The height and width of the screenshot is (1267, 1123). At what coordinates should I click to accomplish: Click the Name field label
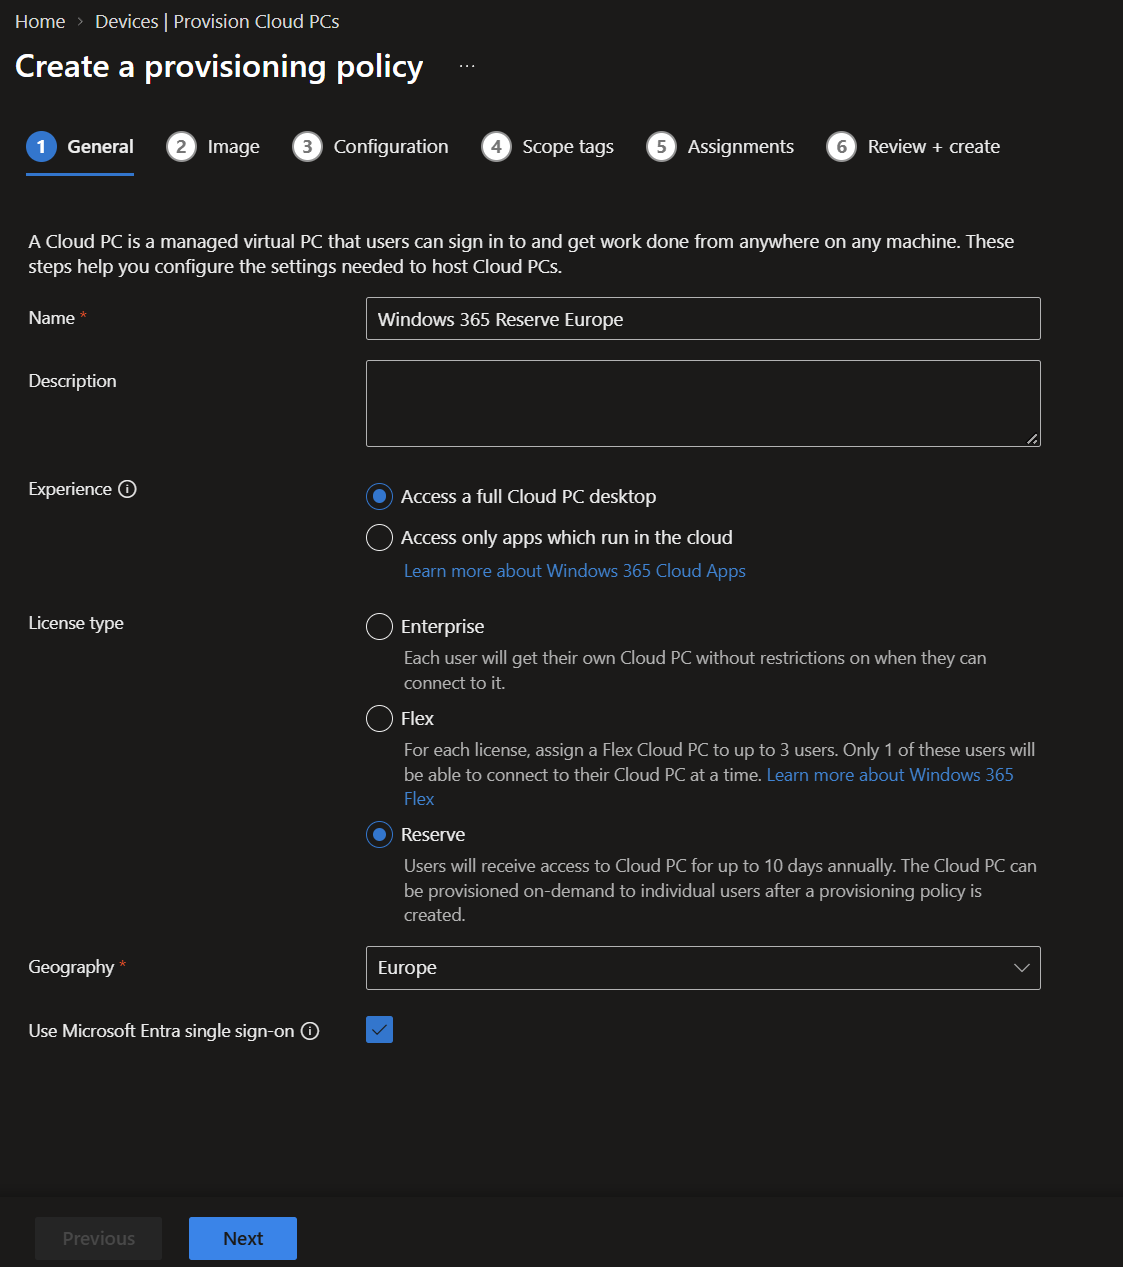(x=51, y=318)
